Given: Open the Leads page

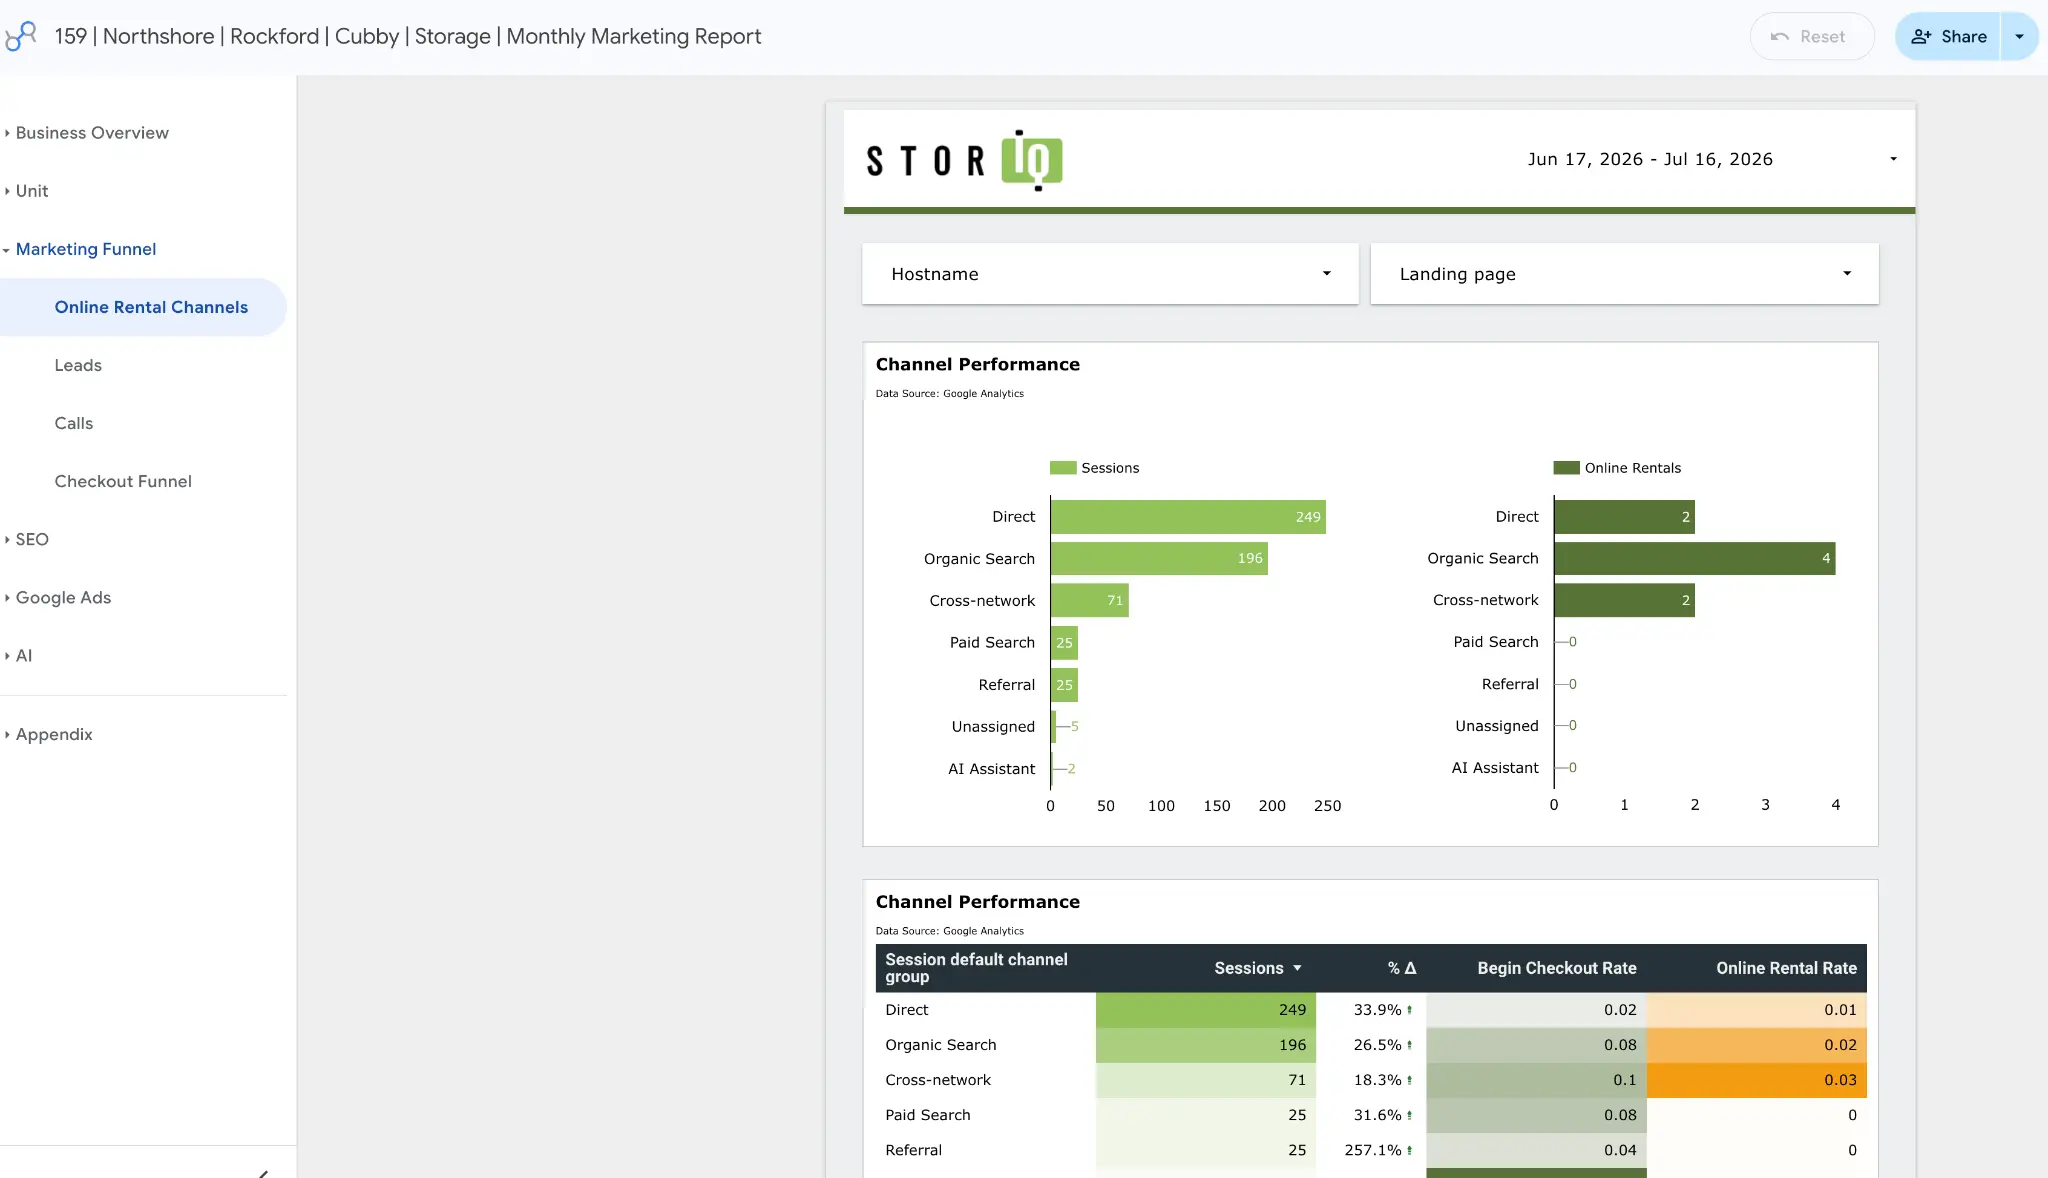Looking at the screenshot, I should (x=78, y=365).
